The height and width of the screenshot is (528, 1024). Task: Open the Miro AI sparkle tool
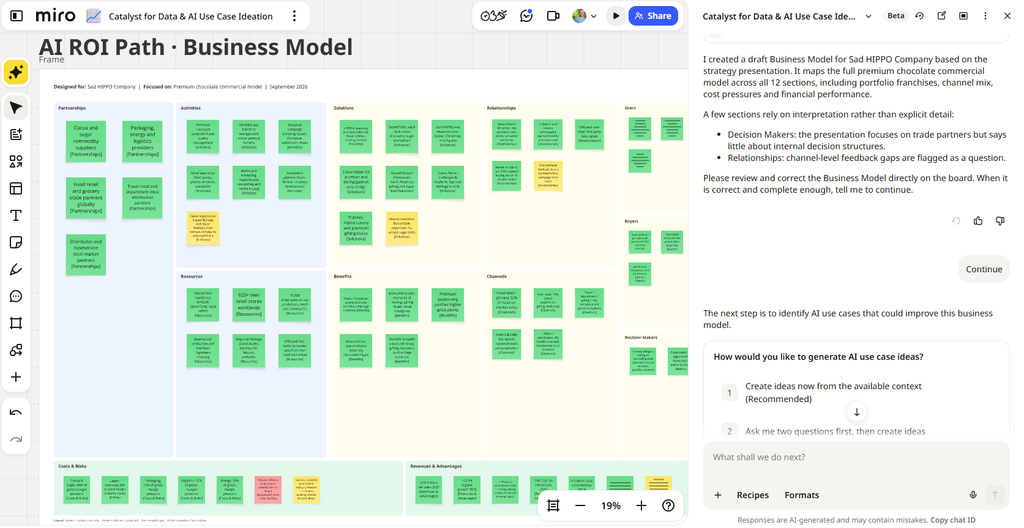click(x=16, y=73)
